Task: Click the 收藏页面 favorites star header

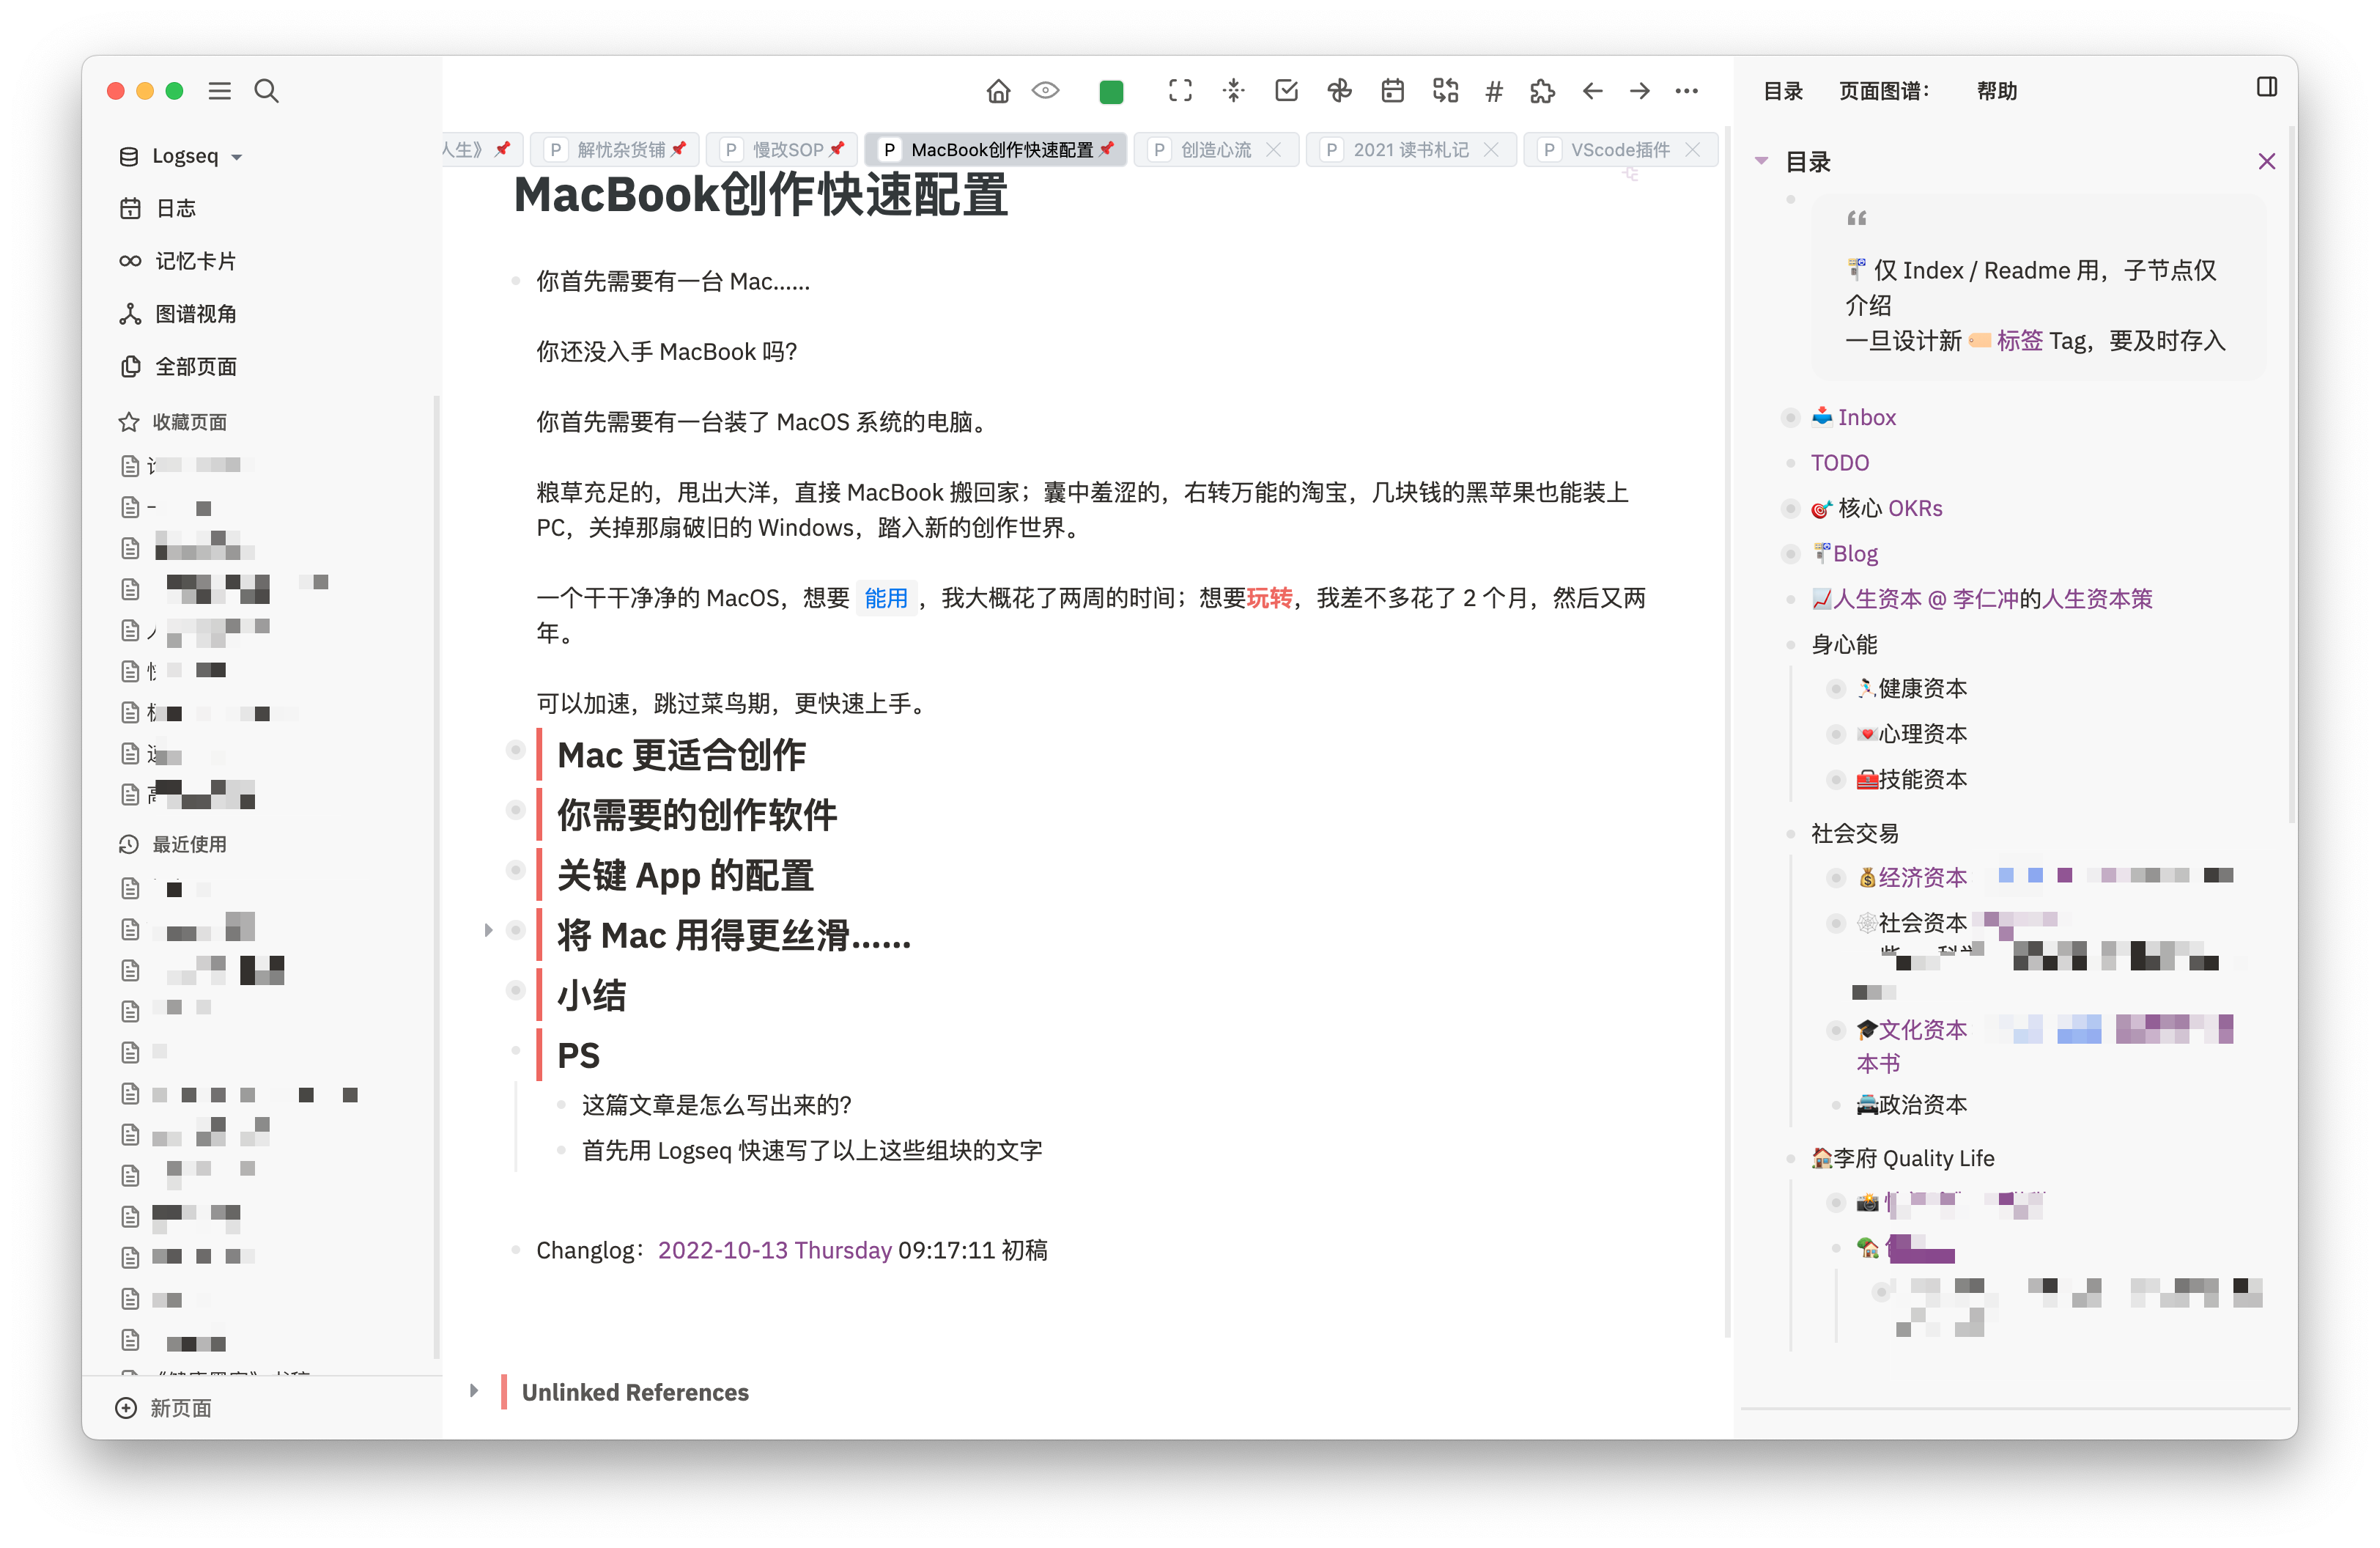Action: [x=129, y=422]
